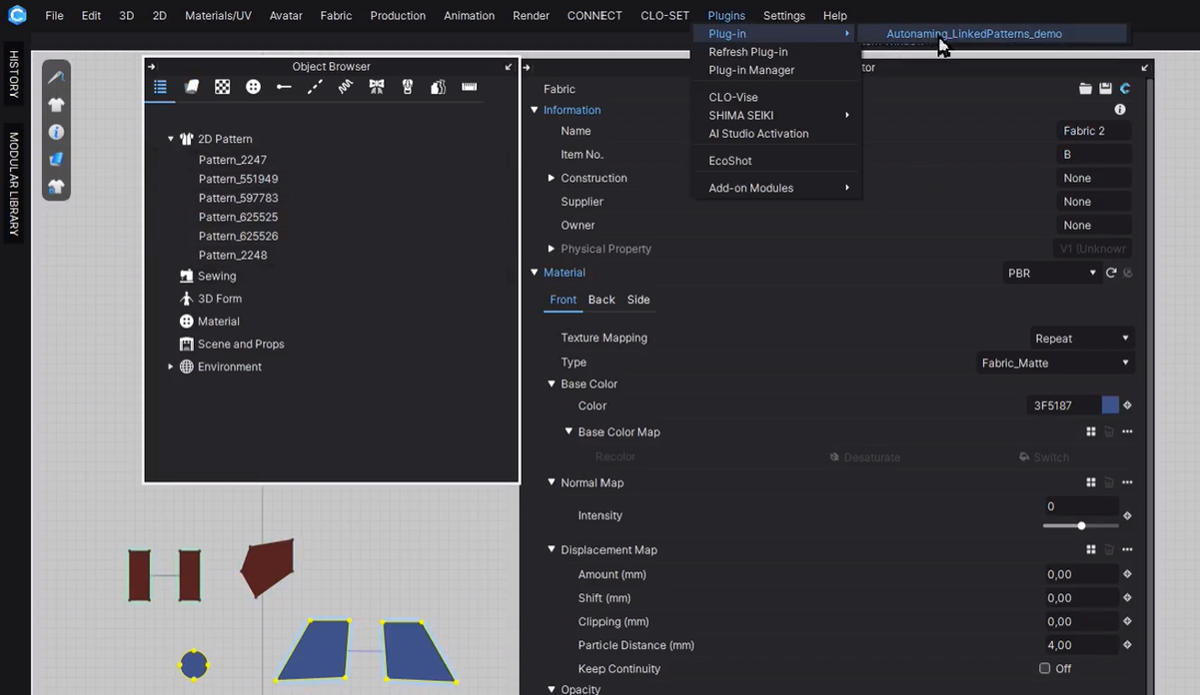The height and width of the screenshot is (695, 1200).
Task: Click the Normal Map Intensity slider handle
Action: [1082, 525]
